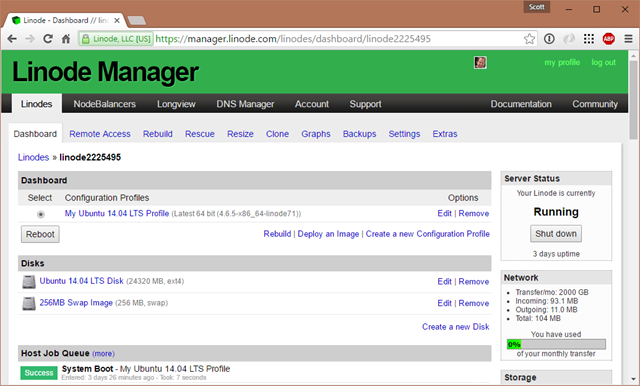Switch to the Settings subtab
This screenshot has width=640, height=386.
[404, 134]
